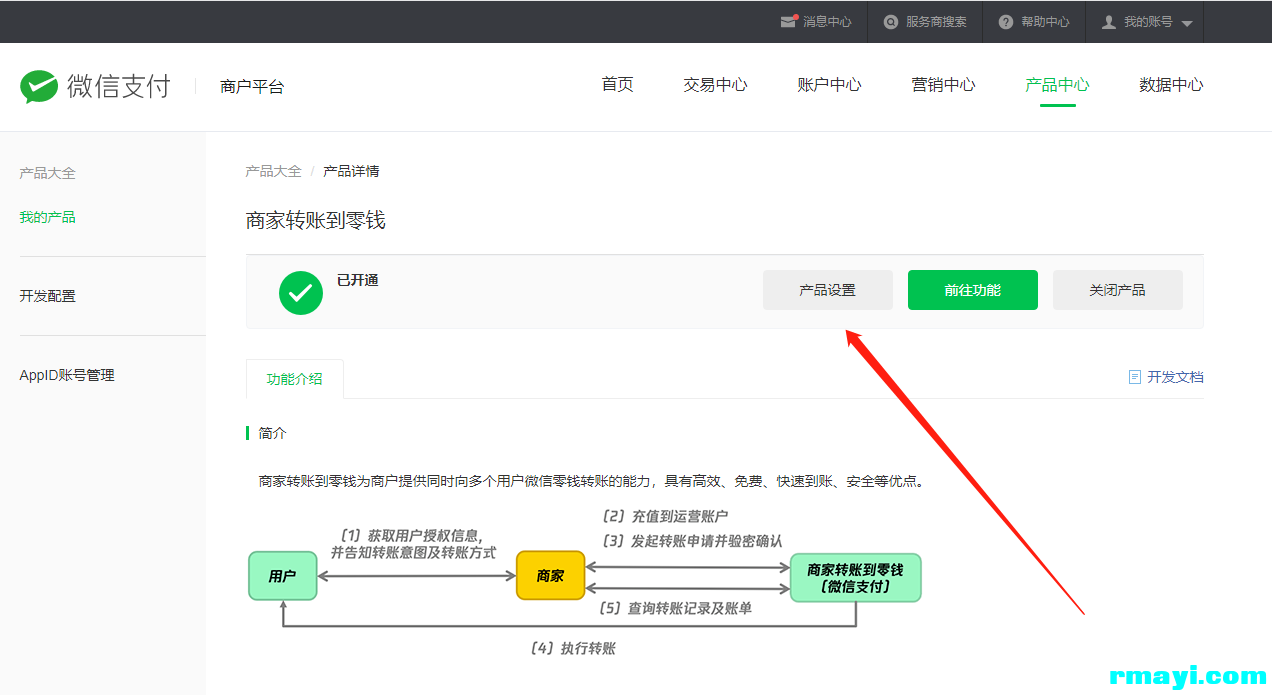Expand the 我的账号 dropdown arrow
Image resolution: width=1272 pixels, height=695 pixels.
point(1187,23)
